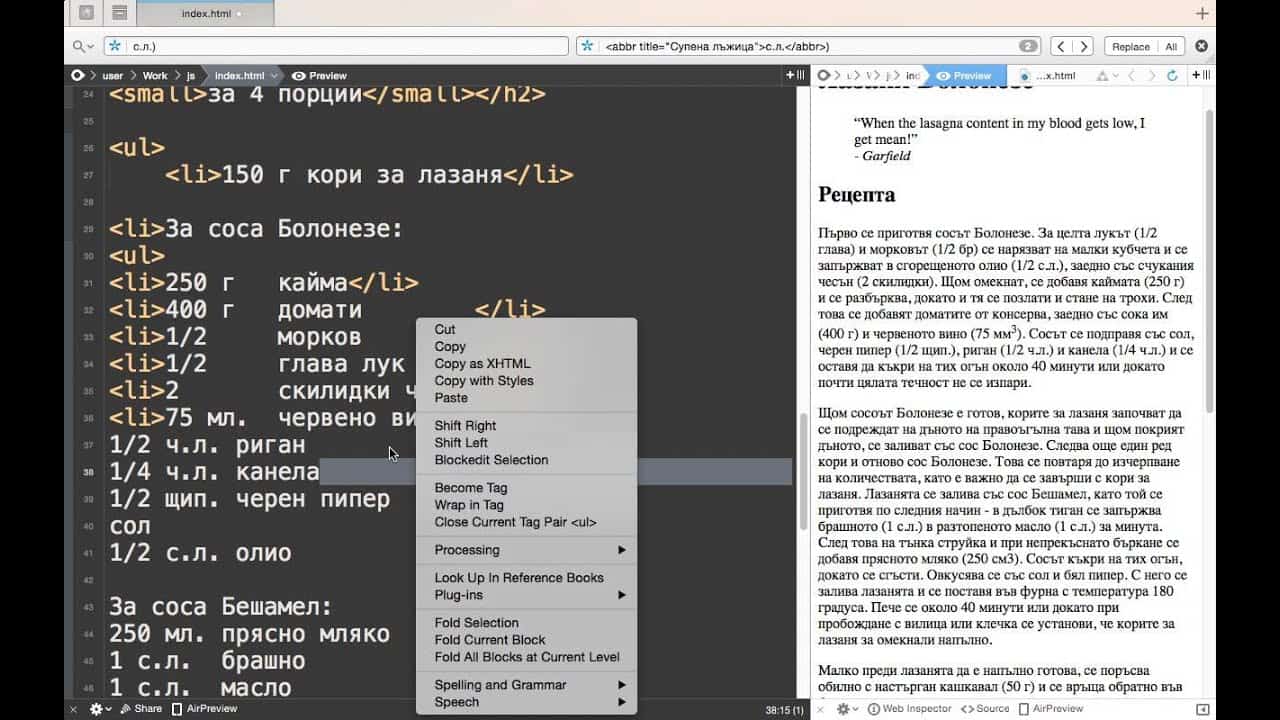Screen dimensions: 1280x720
Task: Click inside the find field containing с.л.)
Action: click(x=300, y=46)
